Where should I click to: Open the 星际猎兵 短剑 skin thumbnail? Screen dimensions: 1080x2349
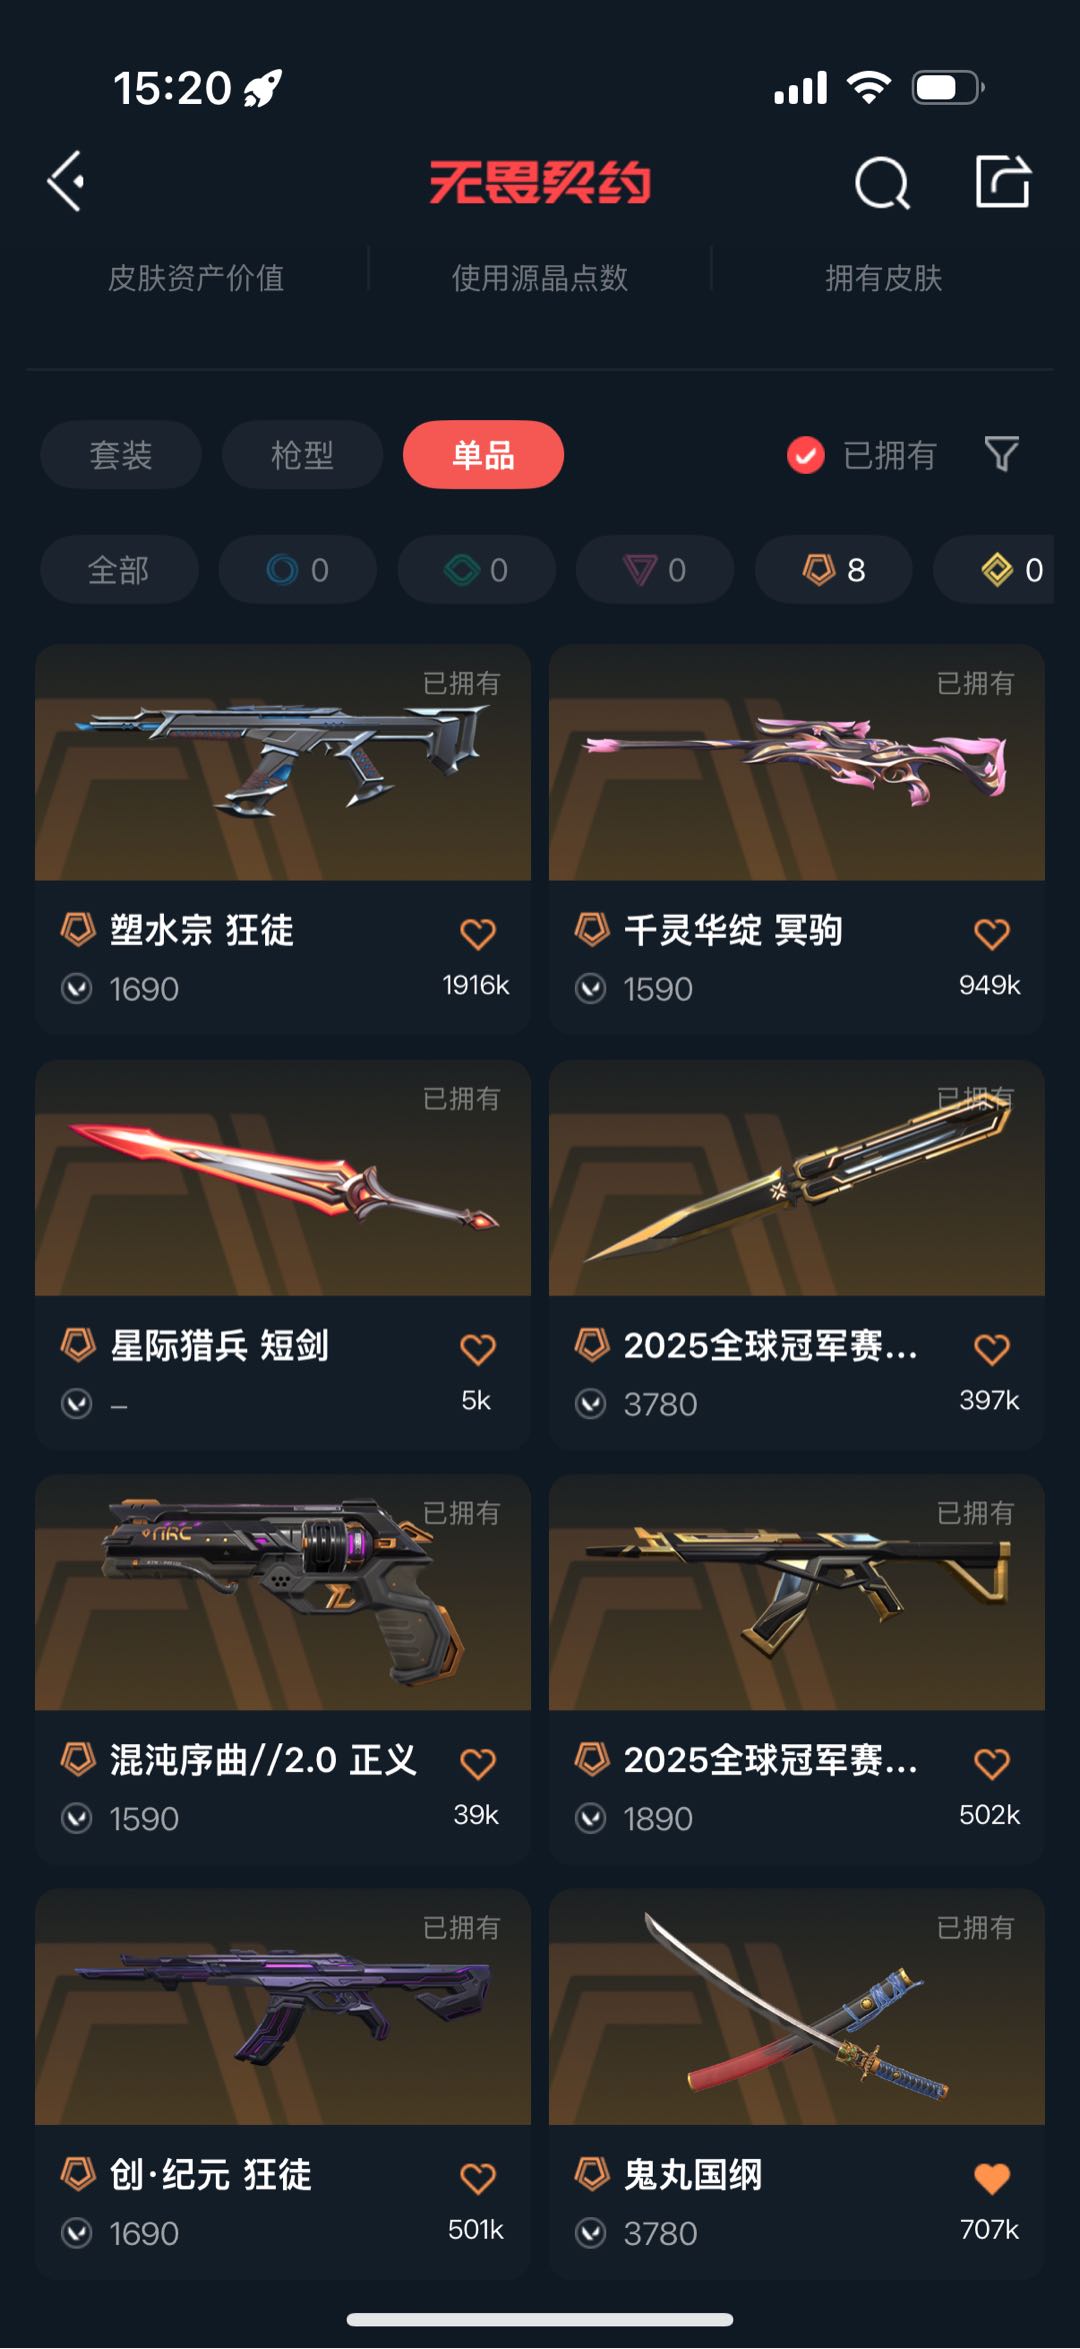click(283, 1178)
